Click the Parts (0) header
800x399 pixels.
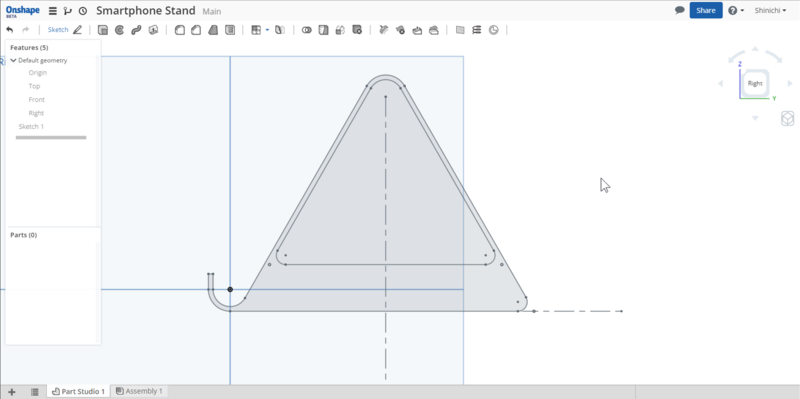click(x=23, y=235)
